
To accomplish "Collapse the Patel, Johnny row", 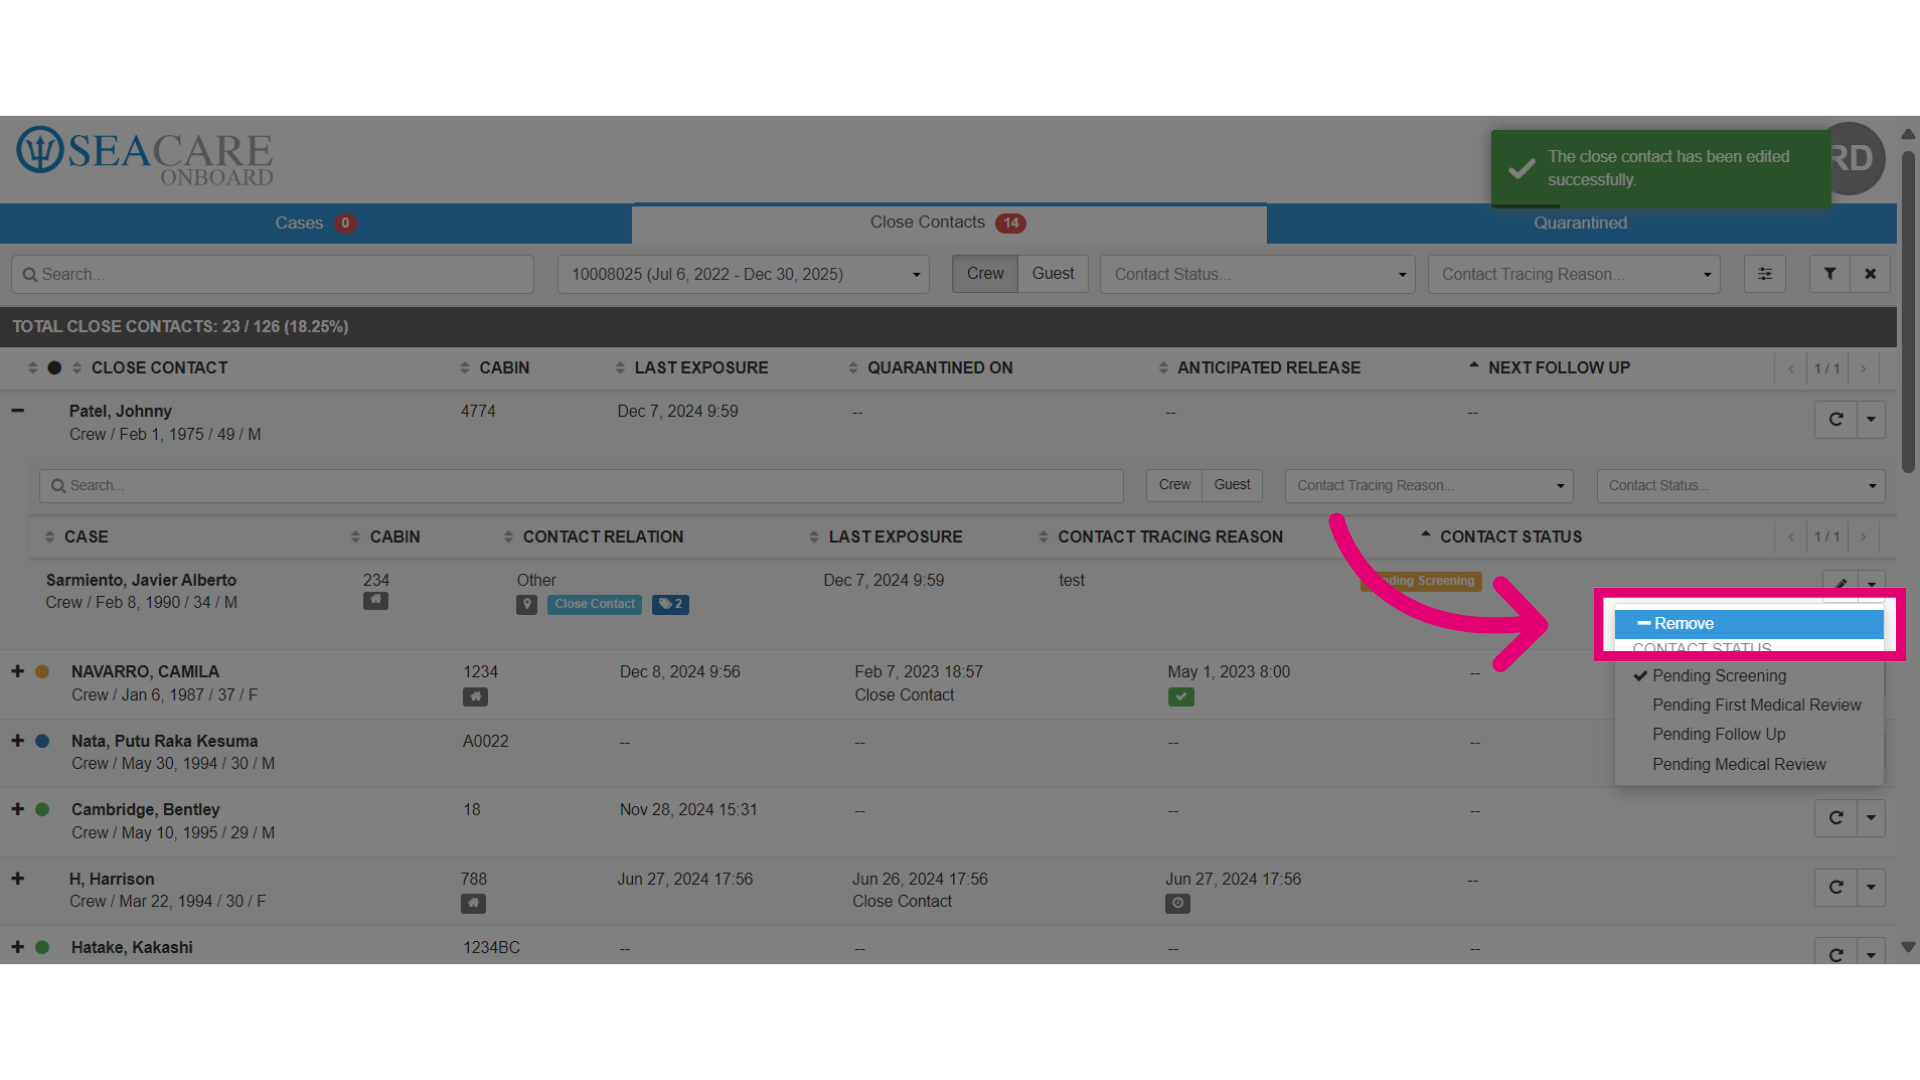I will (x=17, y=411).
